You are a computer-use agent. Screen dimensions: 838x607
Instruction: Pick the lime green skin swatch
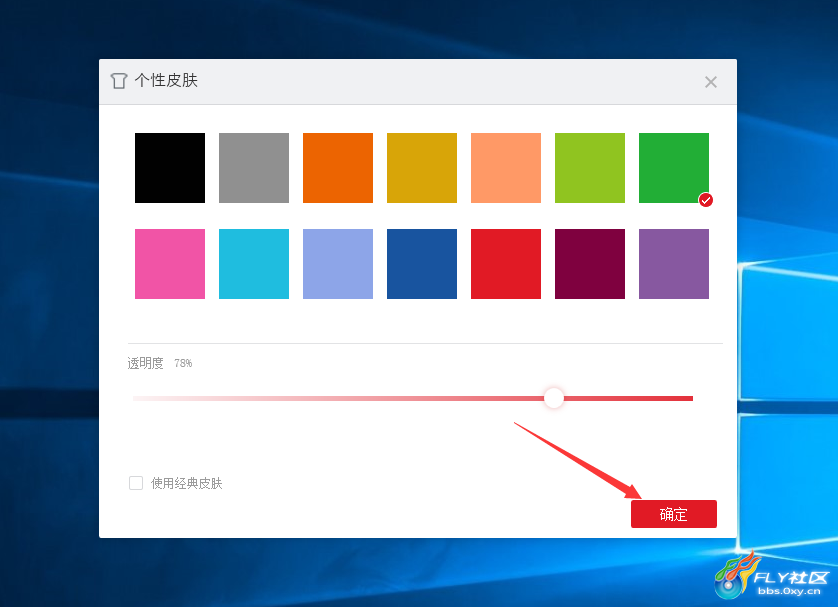589,168
